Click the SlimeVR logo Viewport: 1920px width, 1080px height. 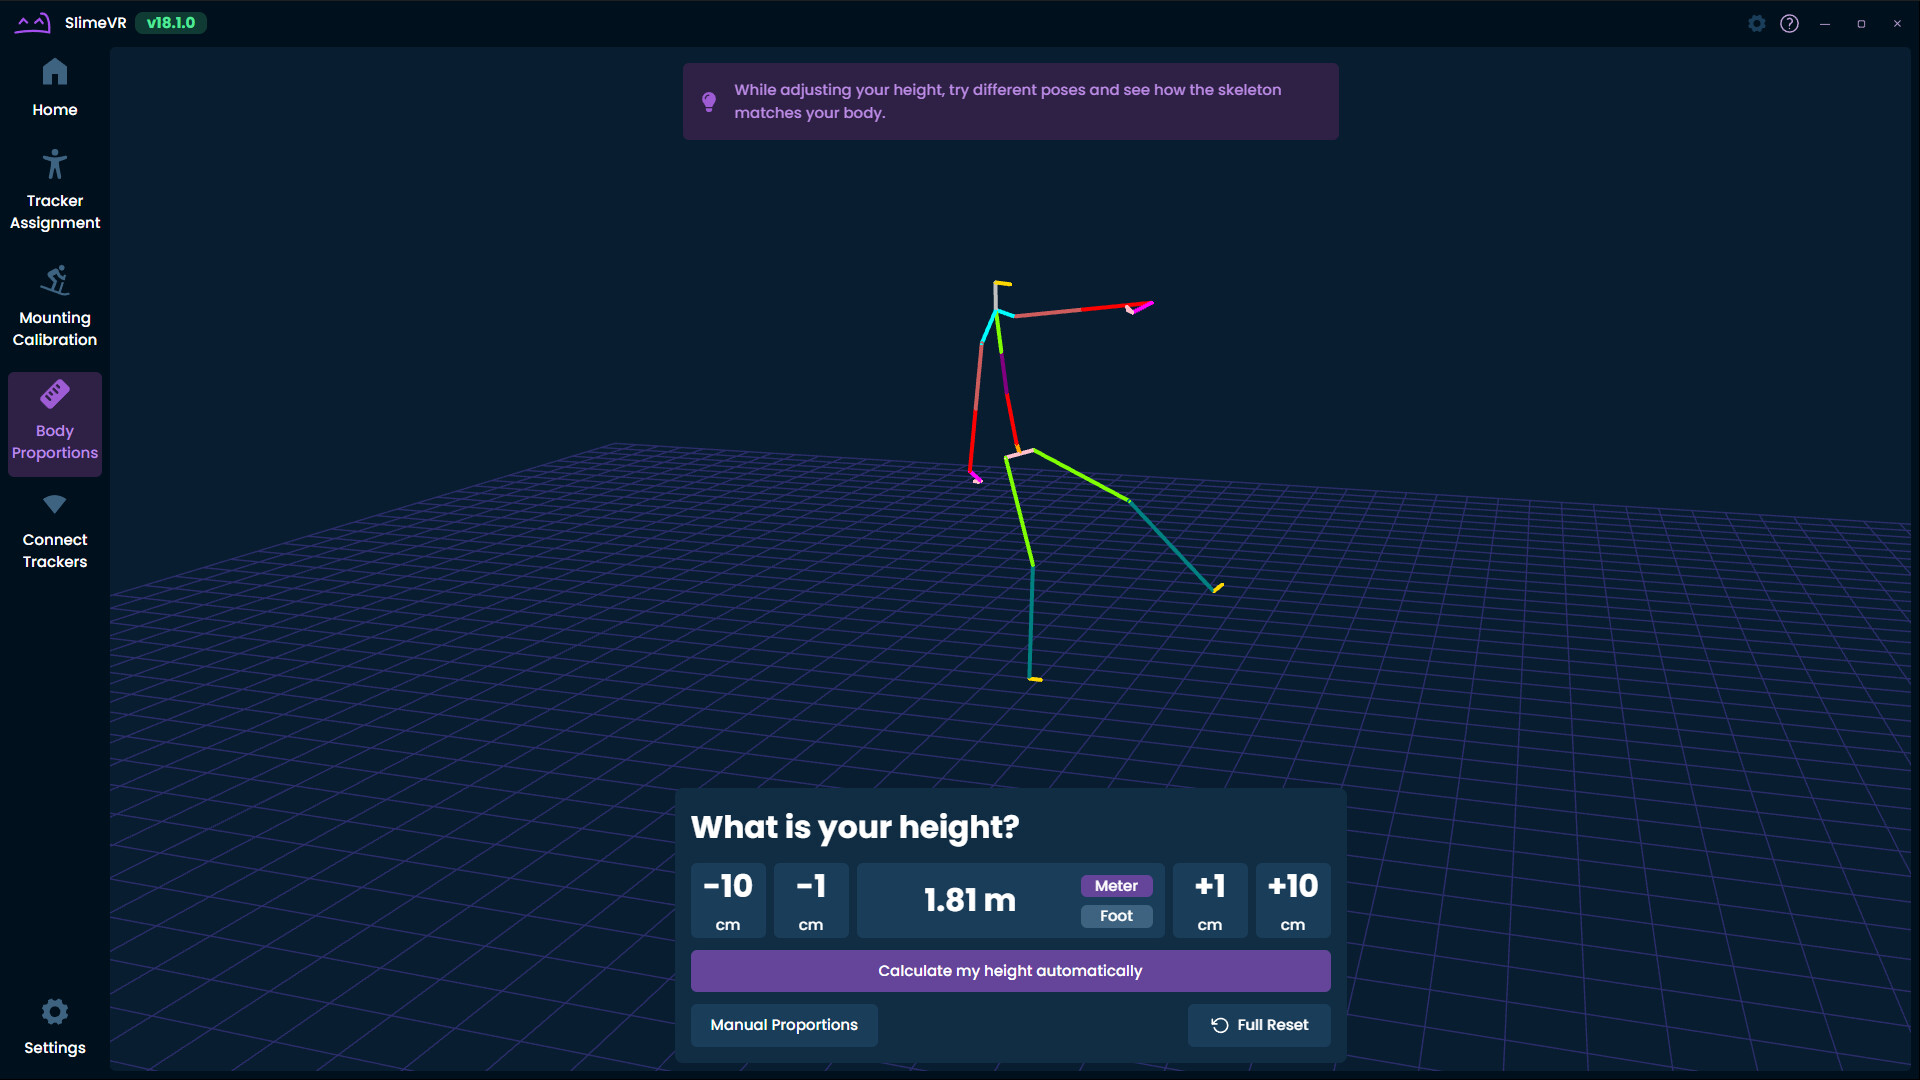click(x=33, y=22)
